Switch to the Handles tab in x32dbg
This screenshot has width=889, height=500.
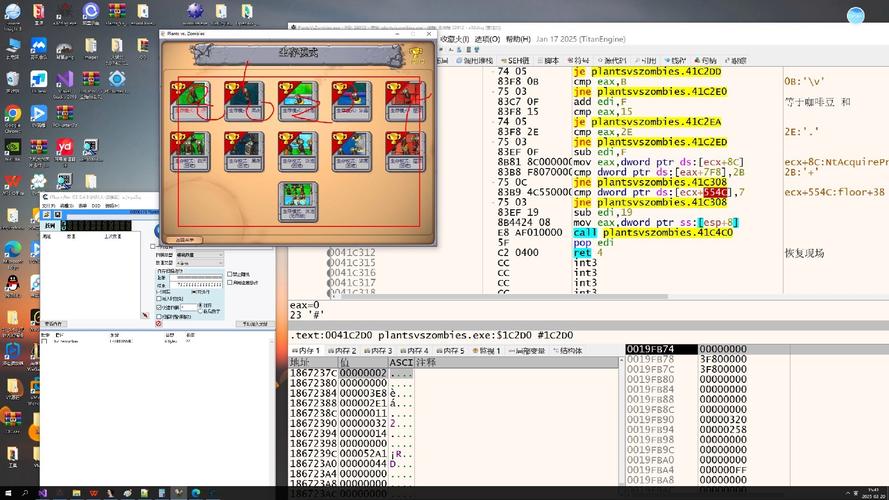[705, 60]
